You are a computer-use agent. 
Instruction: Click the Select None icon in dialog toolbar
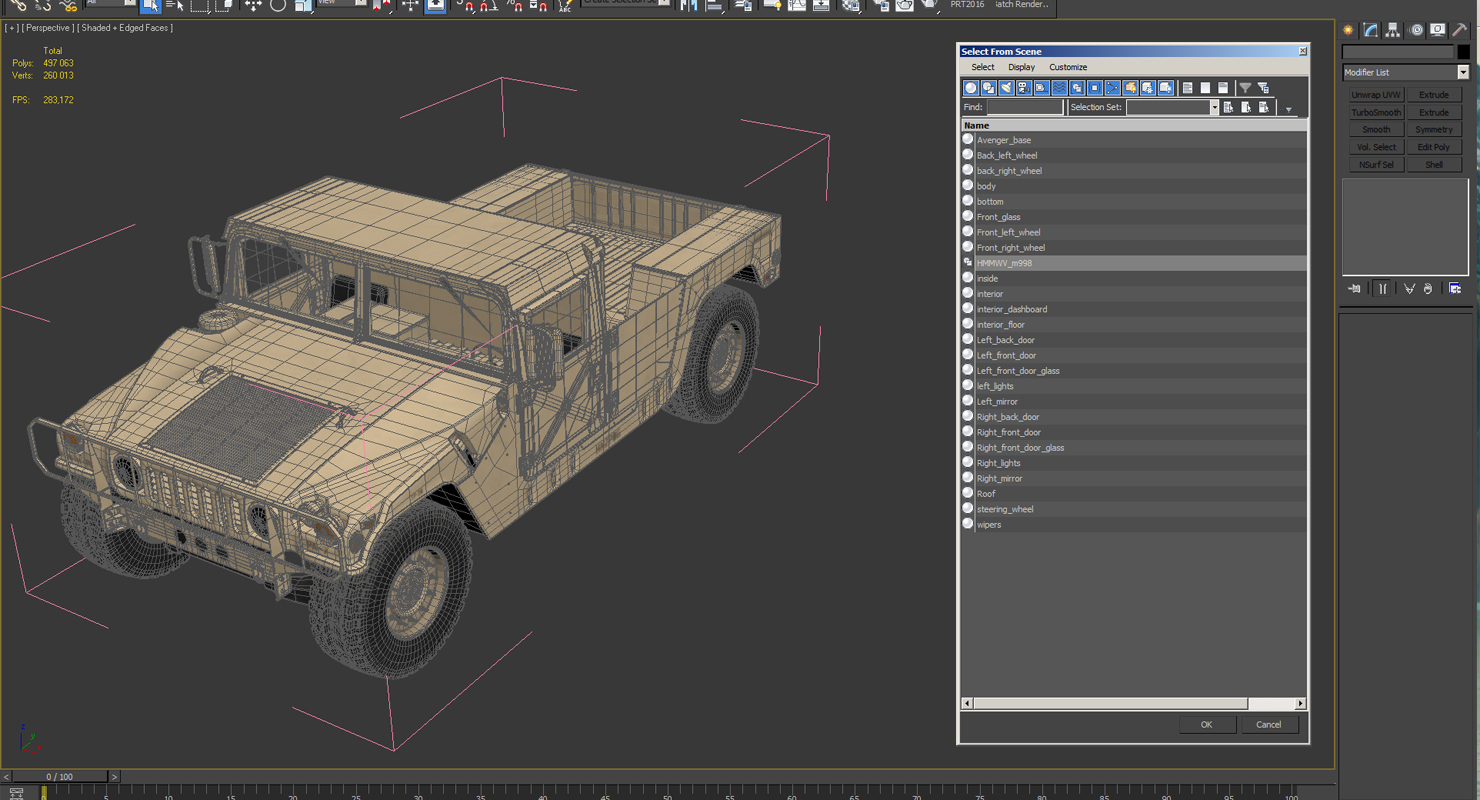tap(1205, 88)
